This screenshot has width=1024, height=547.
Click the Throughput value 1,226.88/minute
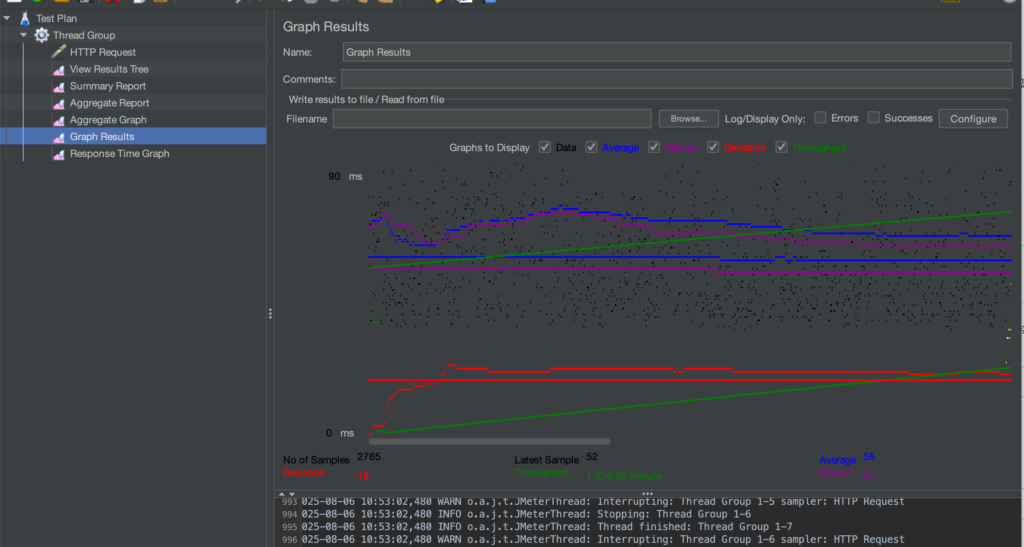point(624,476)
